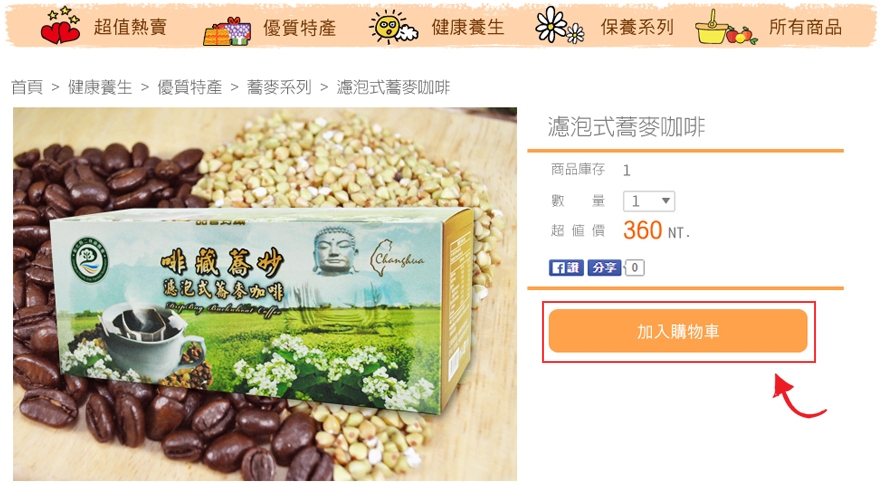This screenshot has width=880, height=485.
Task: Click the sun face icon beside 健康養生
Action: [x=393, y=26]
